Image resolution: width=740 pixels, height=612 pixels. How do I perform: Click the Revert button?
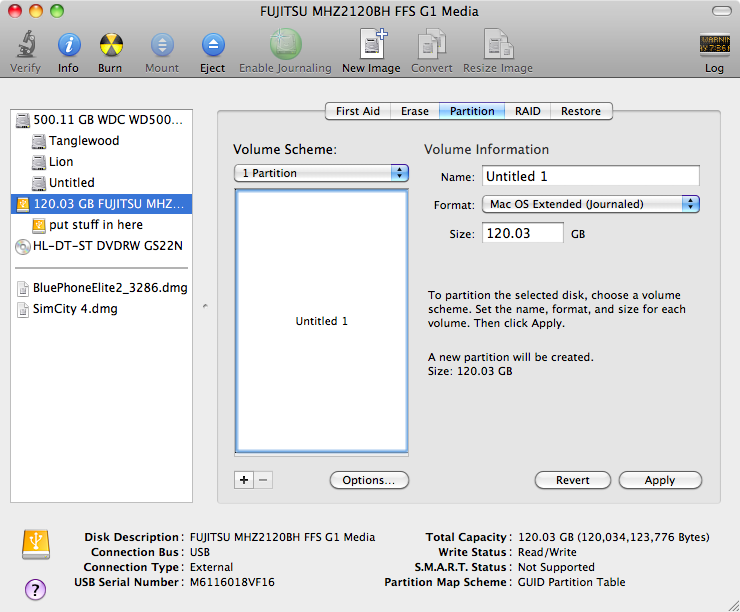(x=572, y=480)
